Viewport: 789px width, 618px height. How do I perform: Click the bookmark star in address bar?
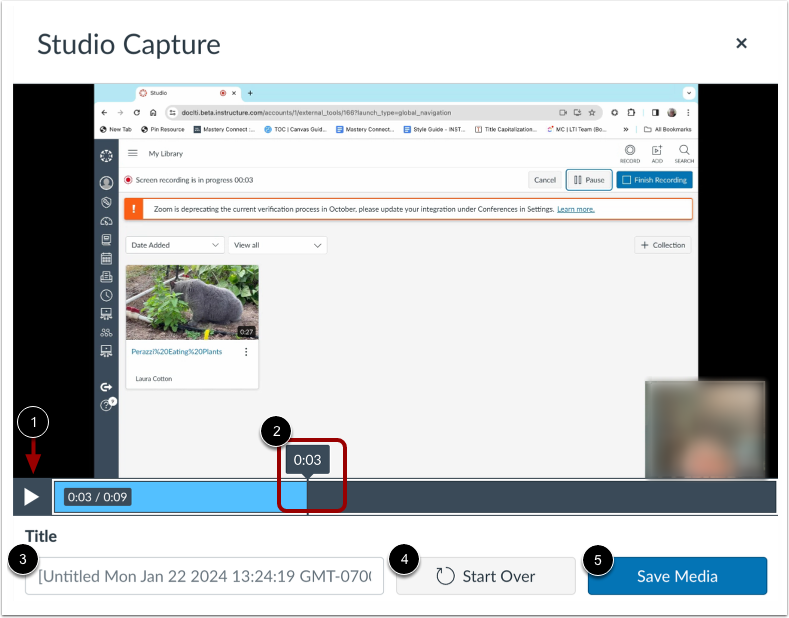[592, 113]
